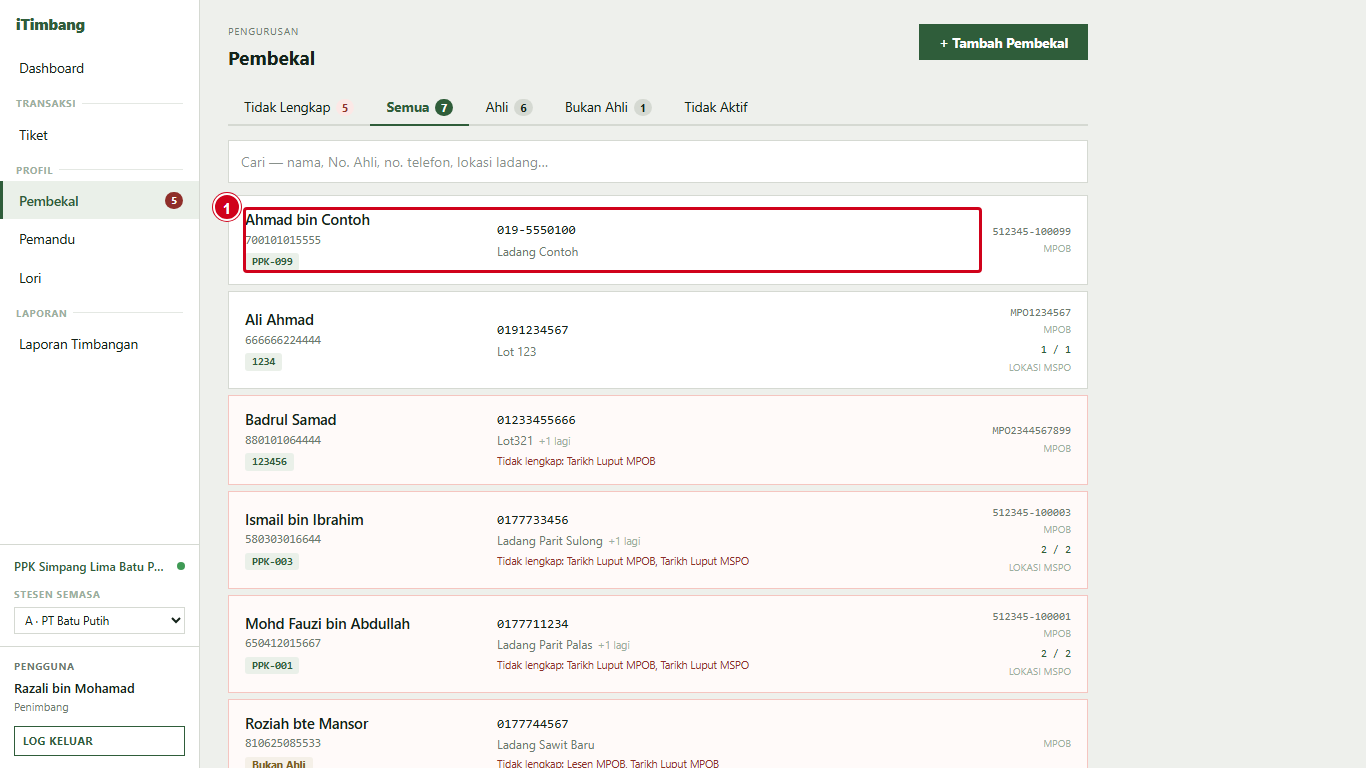Open the Roziah bte Mansor supplier card

(x=658, y=734)
